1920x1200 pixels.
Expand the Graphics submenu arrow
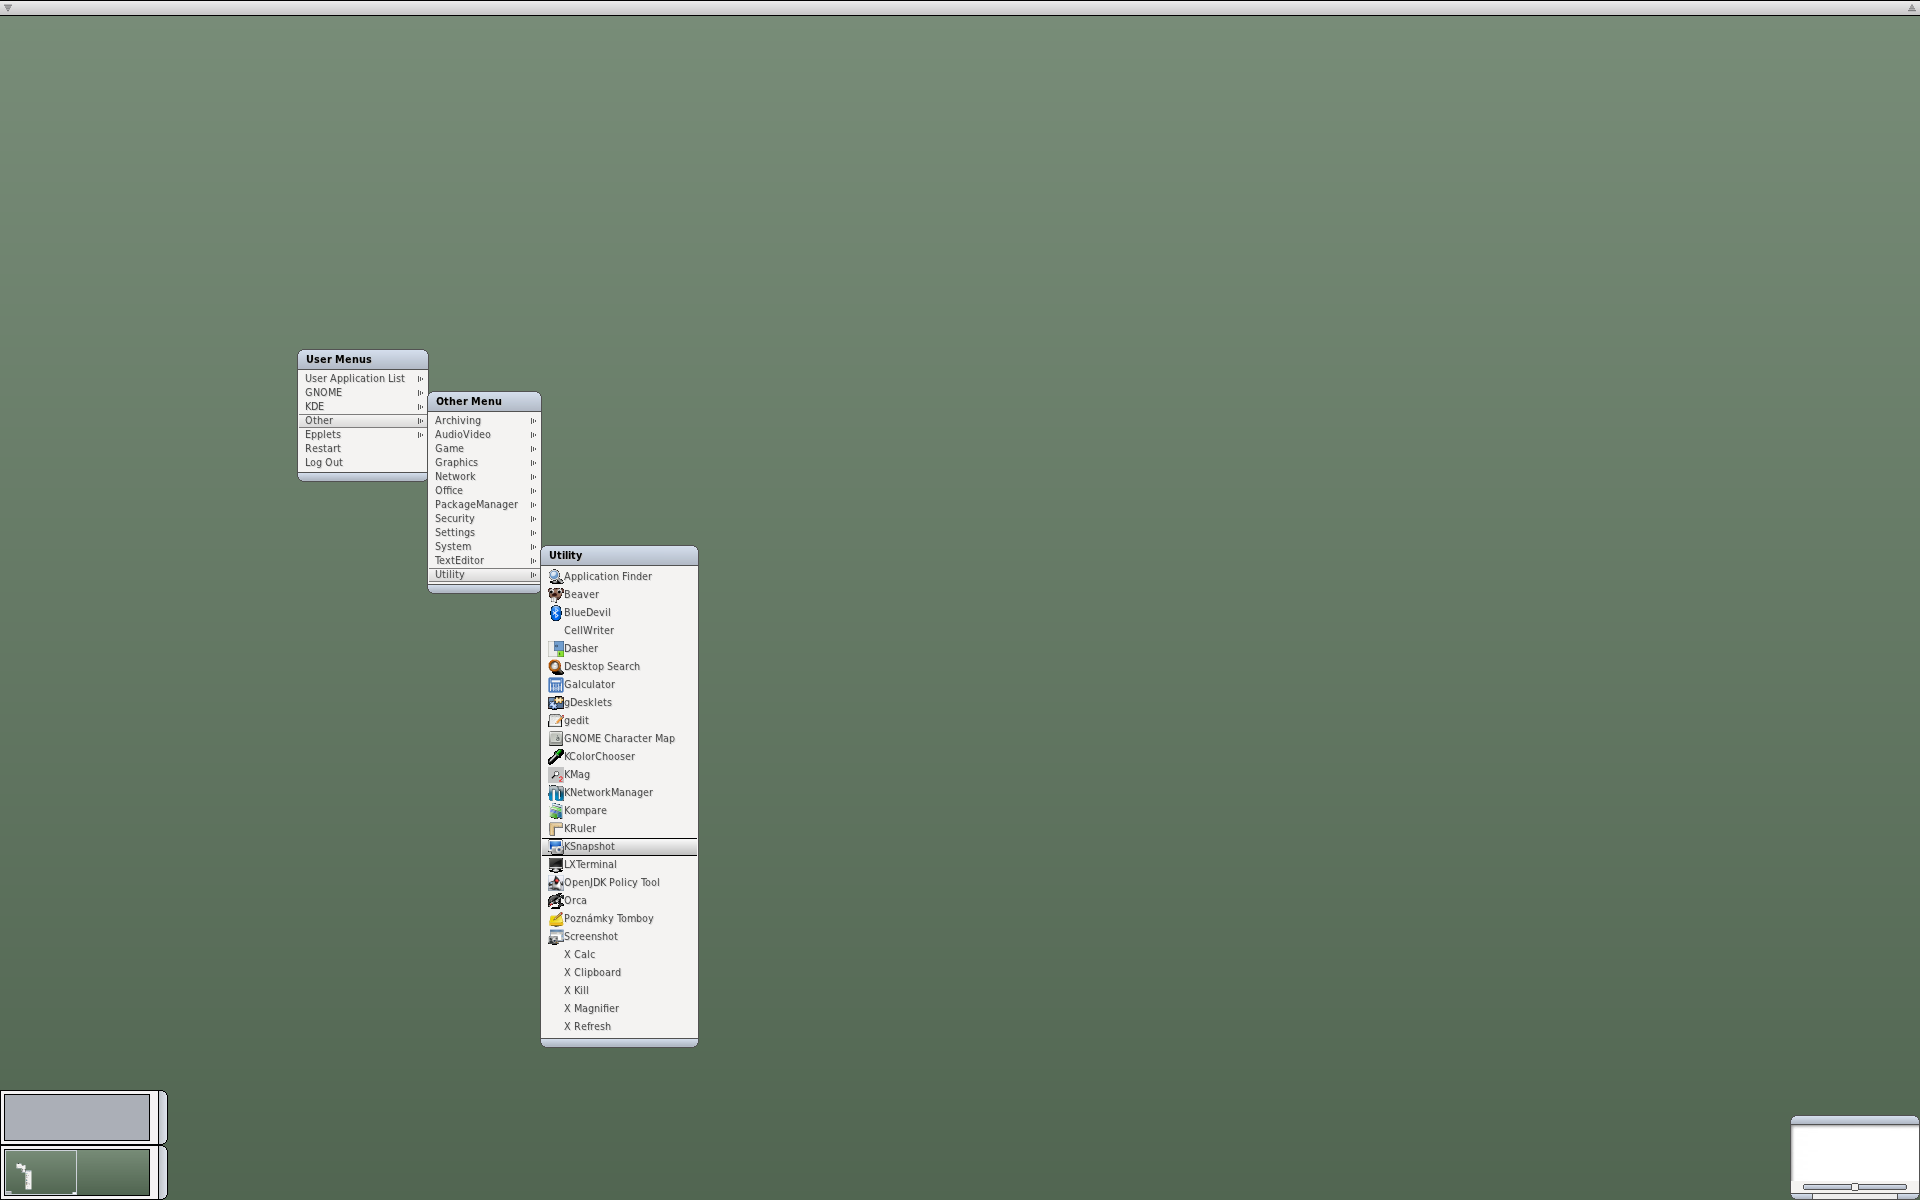[533, 463]
